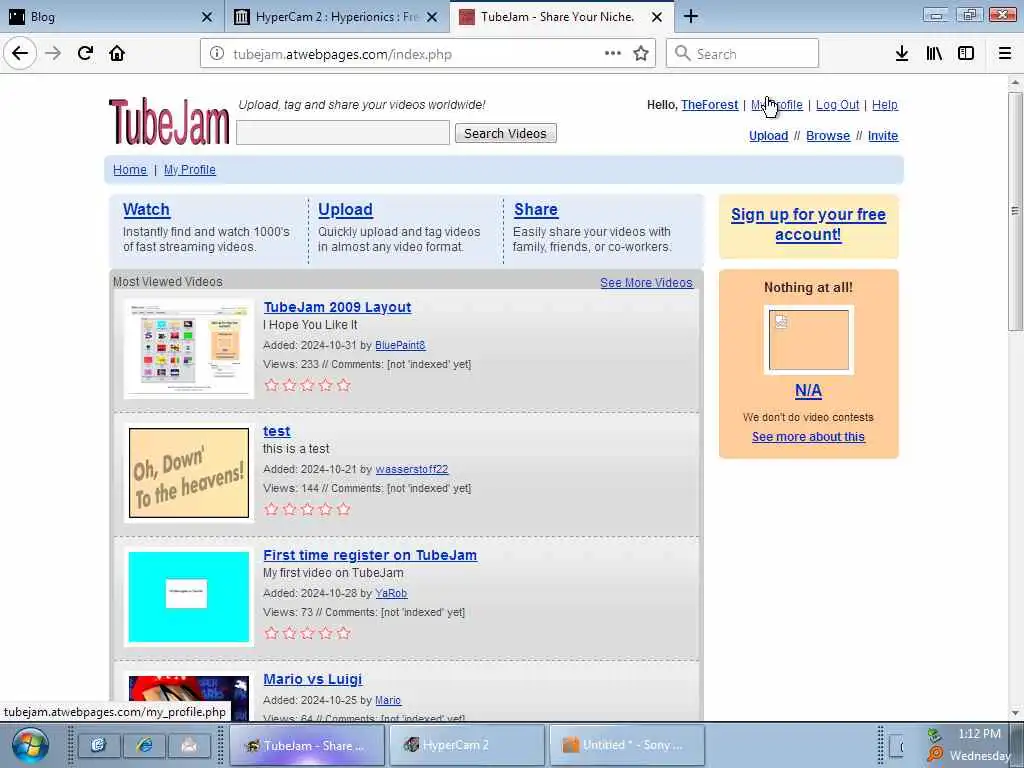Viewport: 1024px width, 768px height.
Task: Close the Blog tab
Action: pos(207,17)
